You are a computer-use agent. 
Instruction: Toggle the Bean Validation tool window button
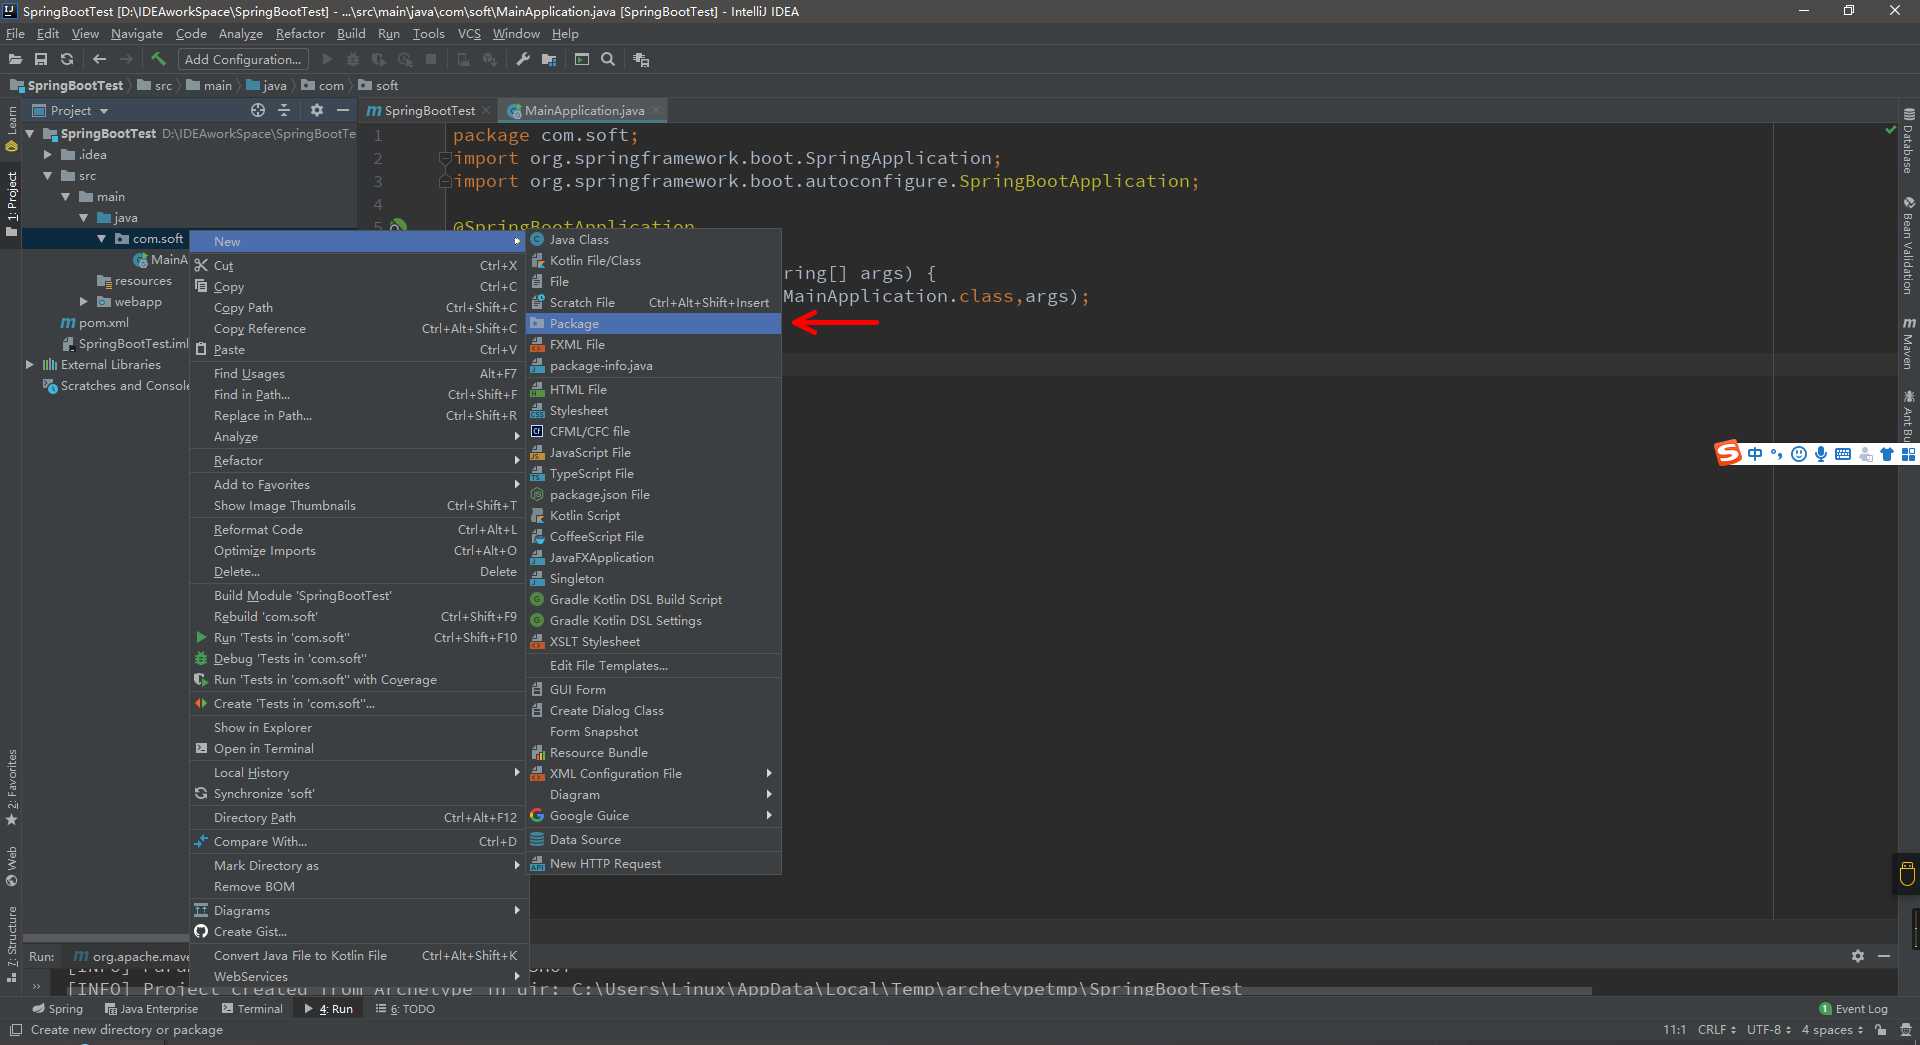tap(1909, 245)
